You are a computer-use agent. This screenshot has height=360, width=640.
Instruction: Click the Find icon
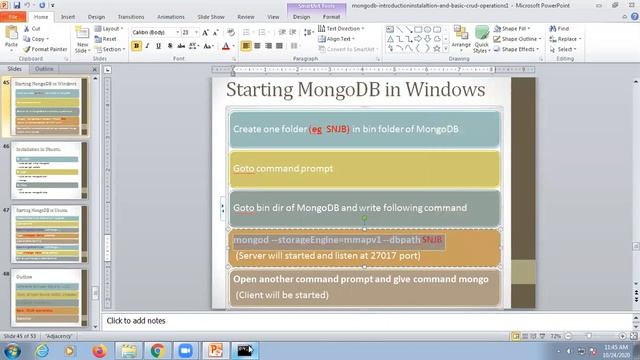(559, 29)
